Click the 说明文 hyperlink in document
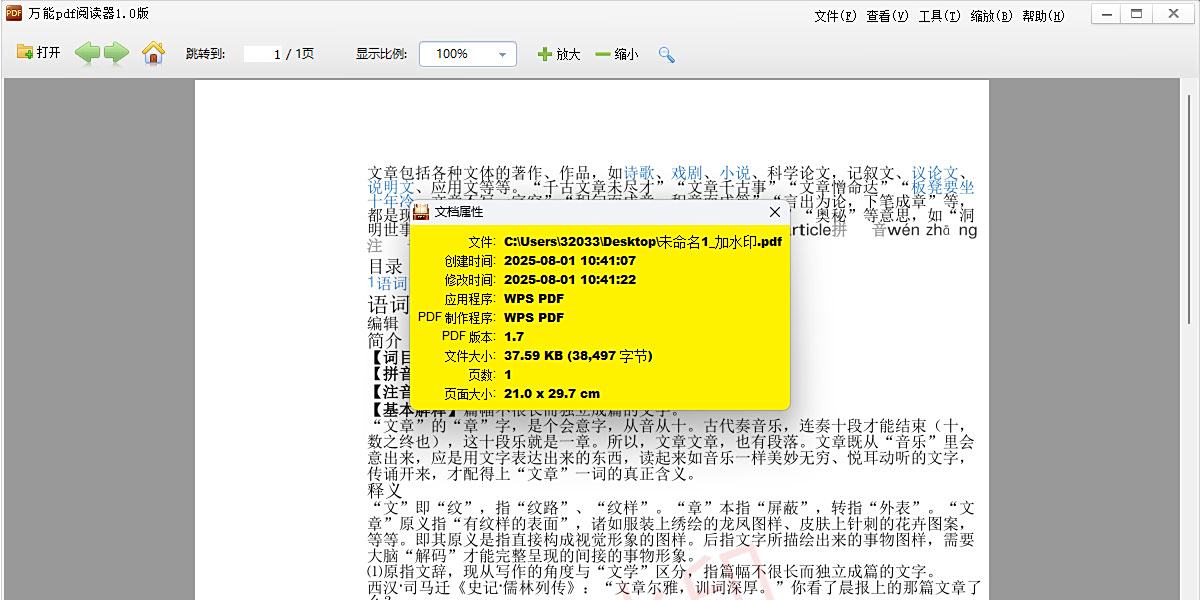Image resolution: width=1200 pixels, height=600 pixels. 391,187
